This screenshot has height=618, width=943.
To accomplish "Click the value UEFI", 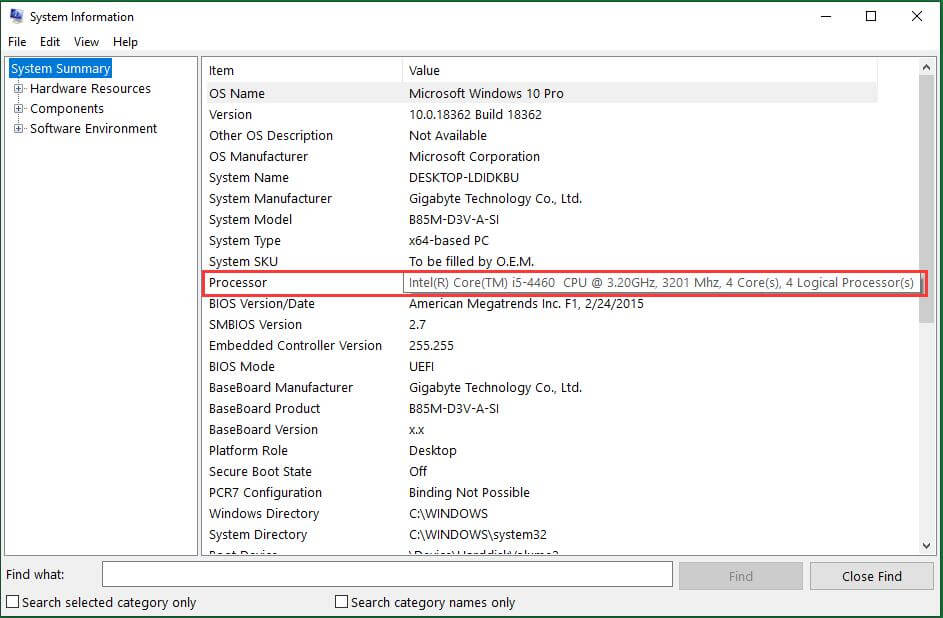I will (x=421, y=367).
